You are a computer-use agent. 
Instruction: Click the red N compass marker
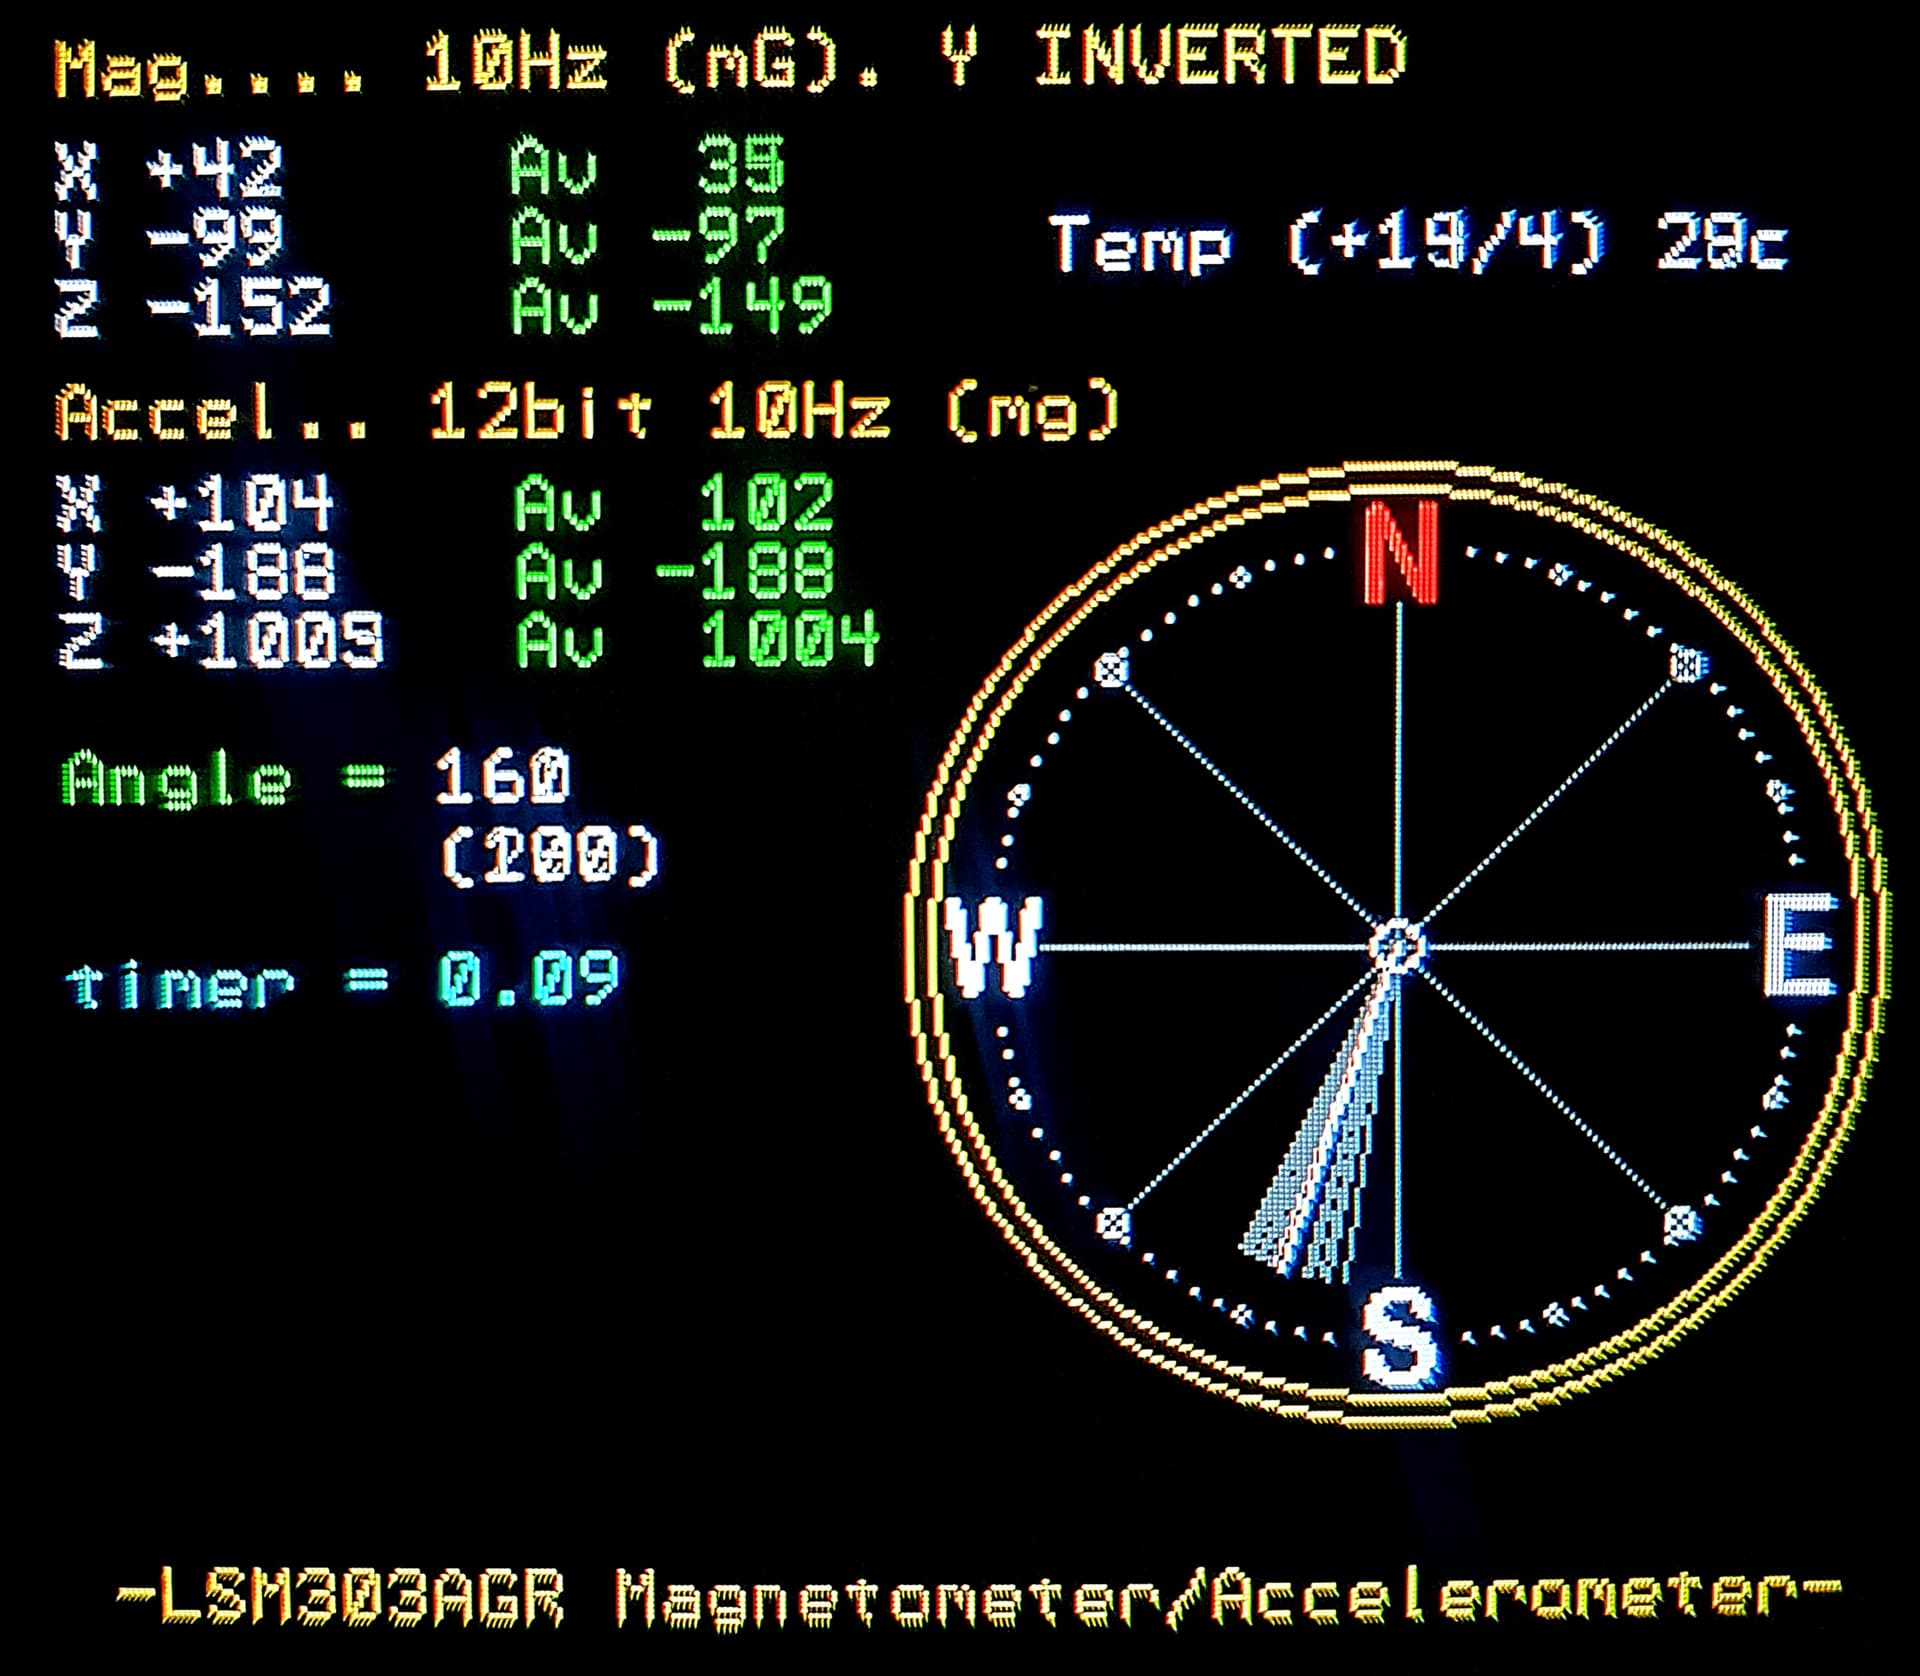(1403, 551)
